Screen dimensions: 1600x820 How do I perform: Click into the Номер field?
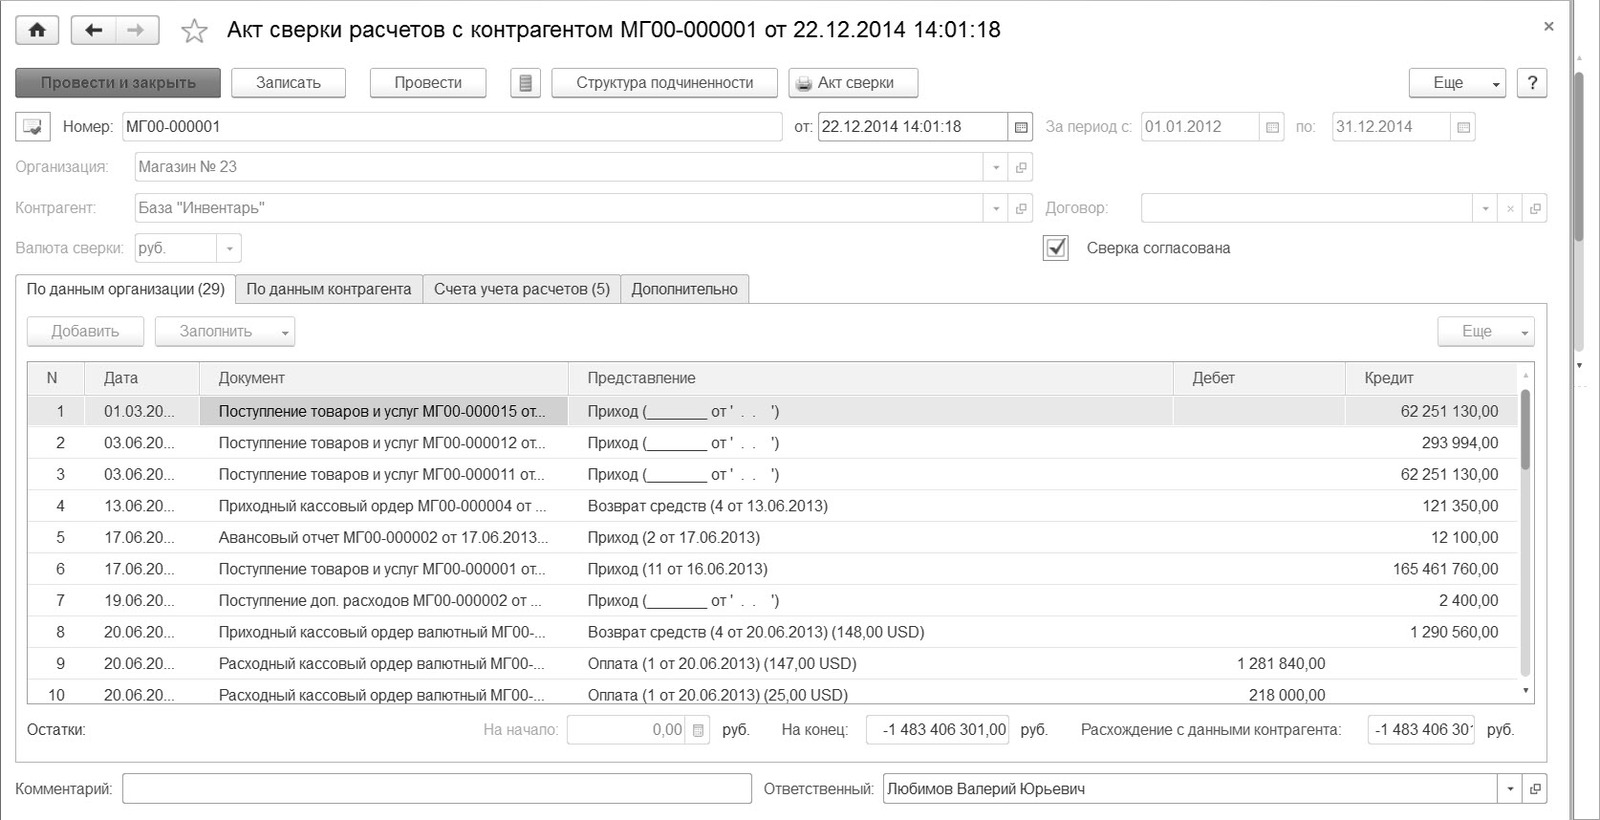point(452,127)
